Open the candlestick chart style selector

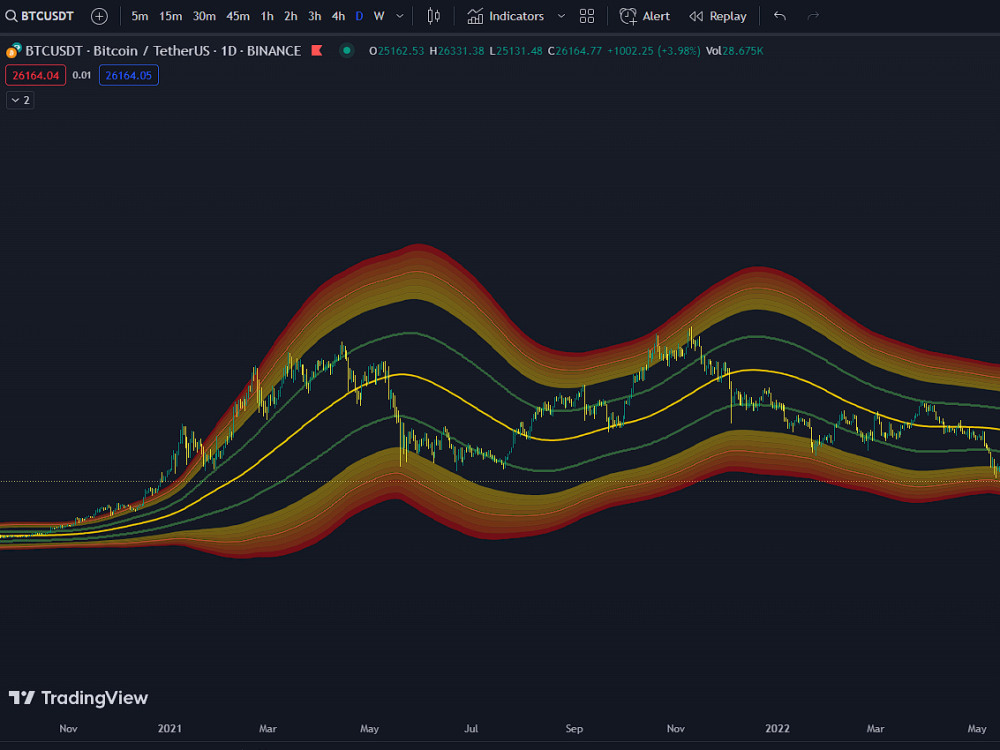coord(433,16)
